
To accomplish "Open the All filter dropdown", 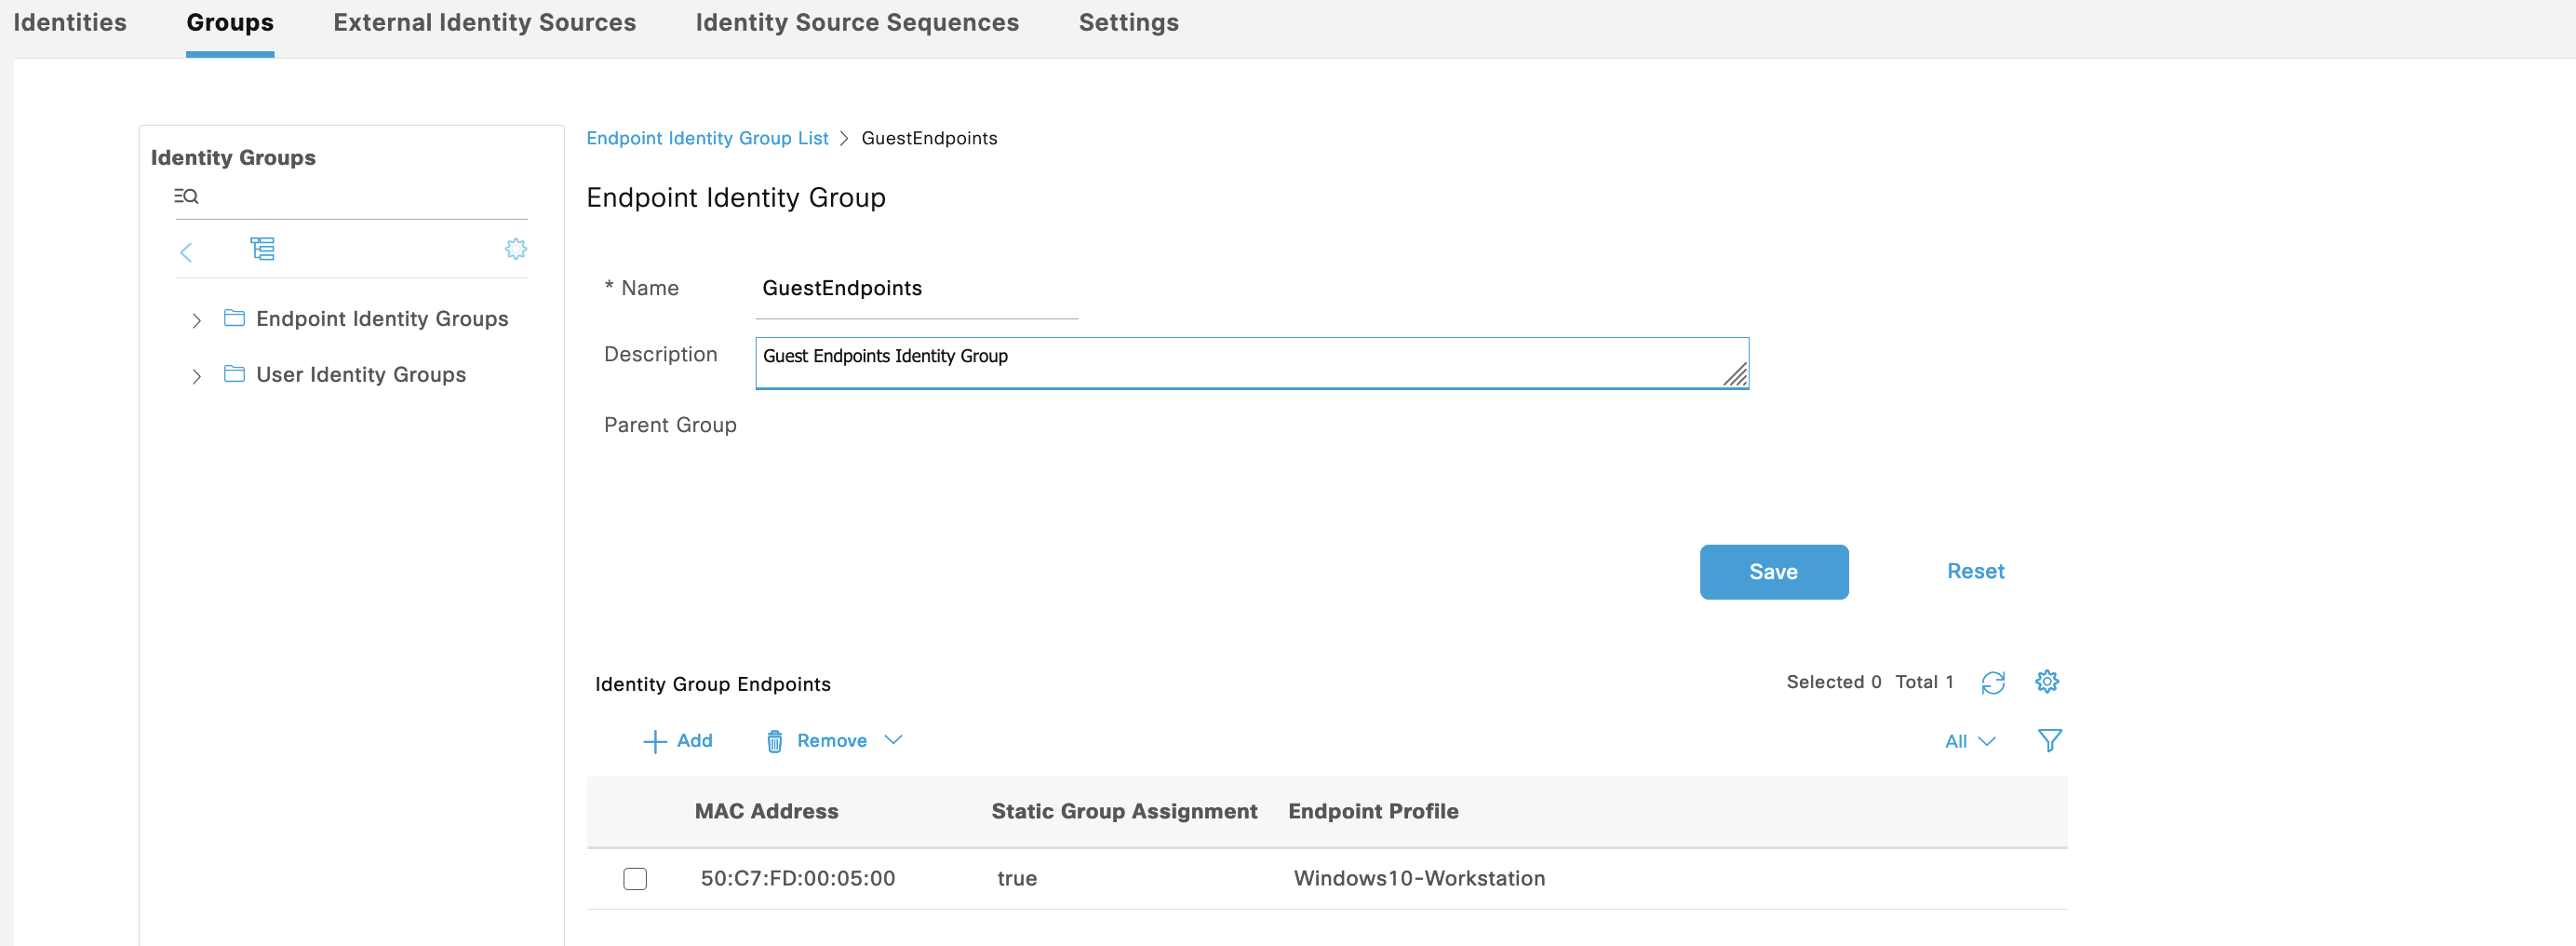I will point(1969,741).
